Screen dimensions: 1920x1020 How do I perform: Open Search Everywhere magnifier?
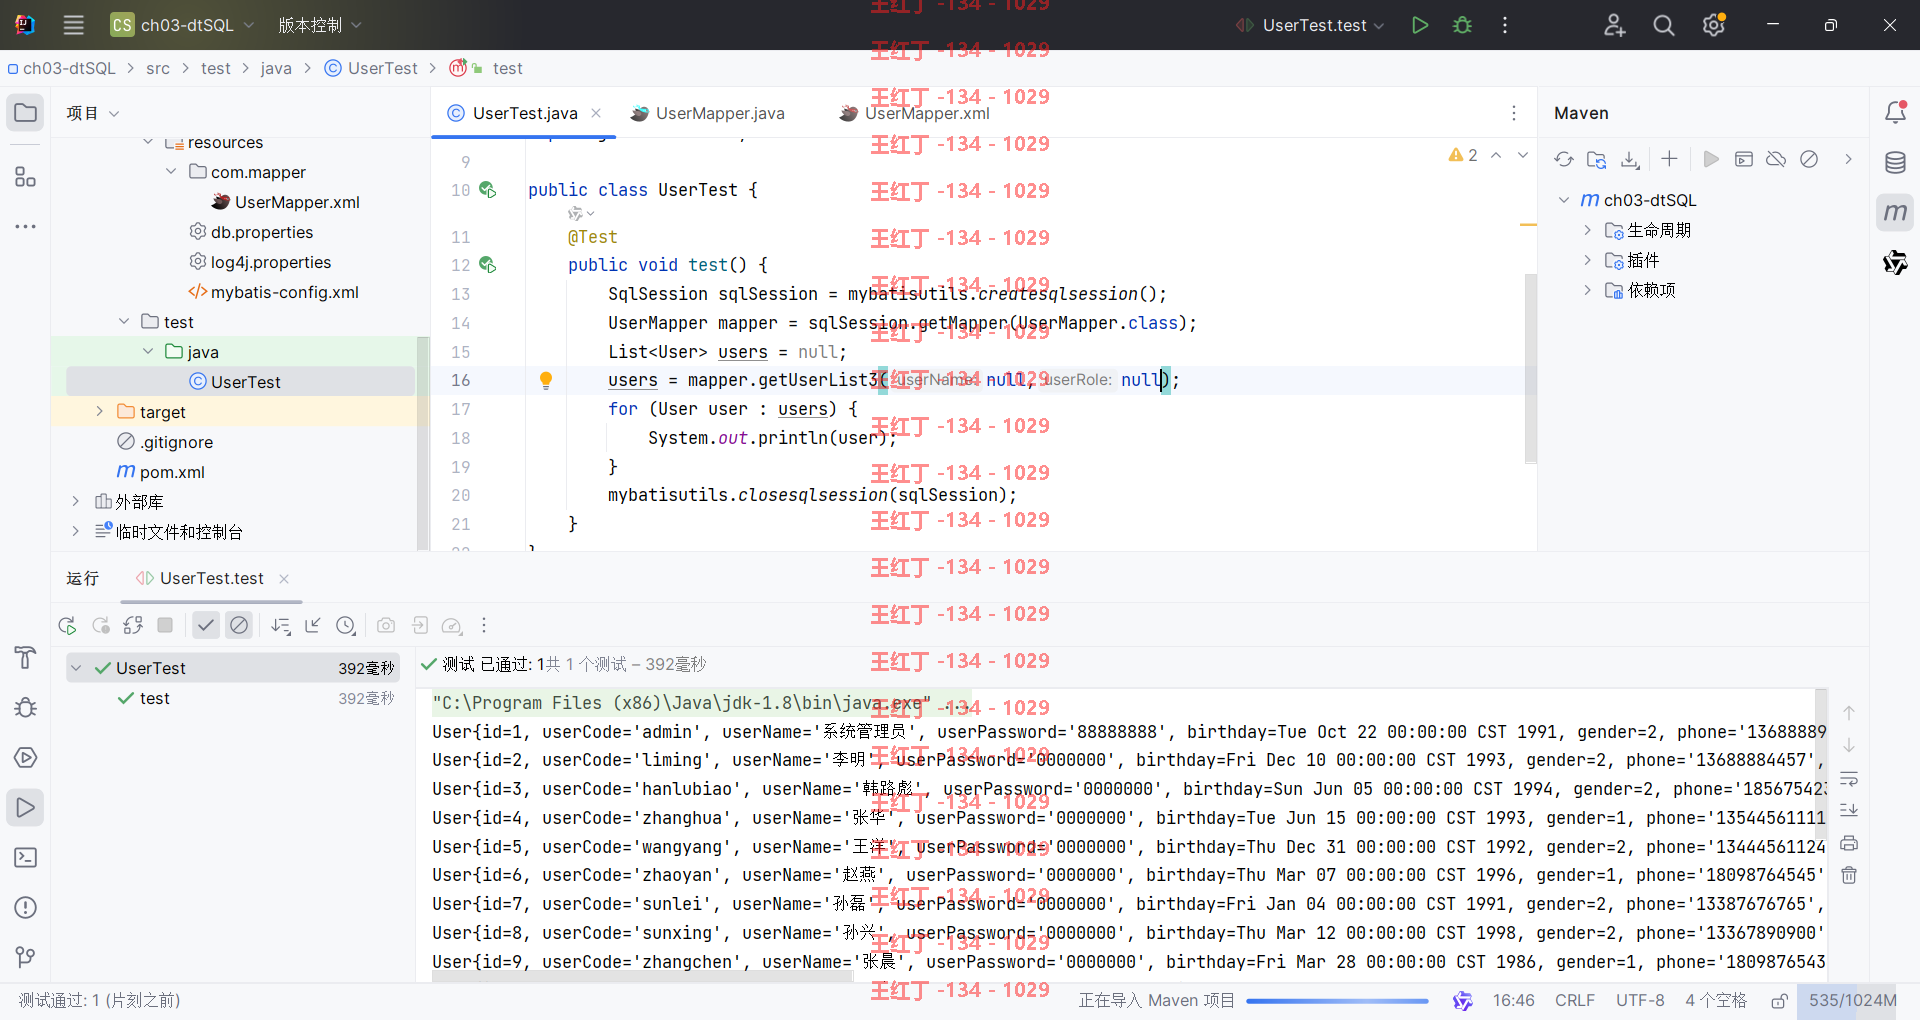(1664, 25)
